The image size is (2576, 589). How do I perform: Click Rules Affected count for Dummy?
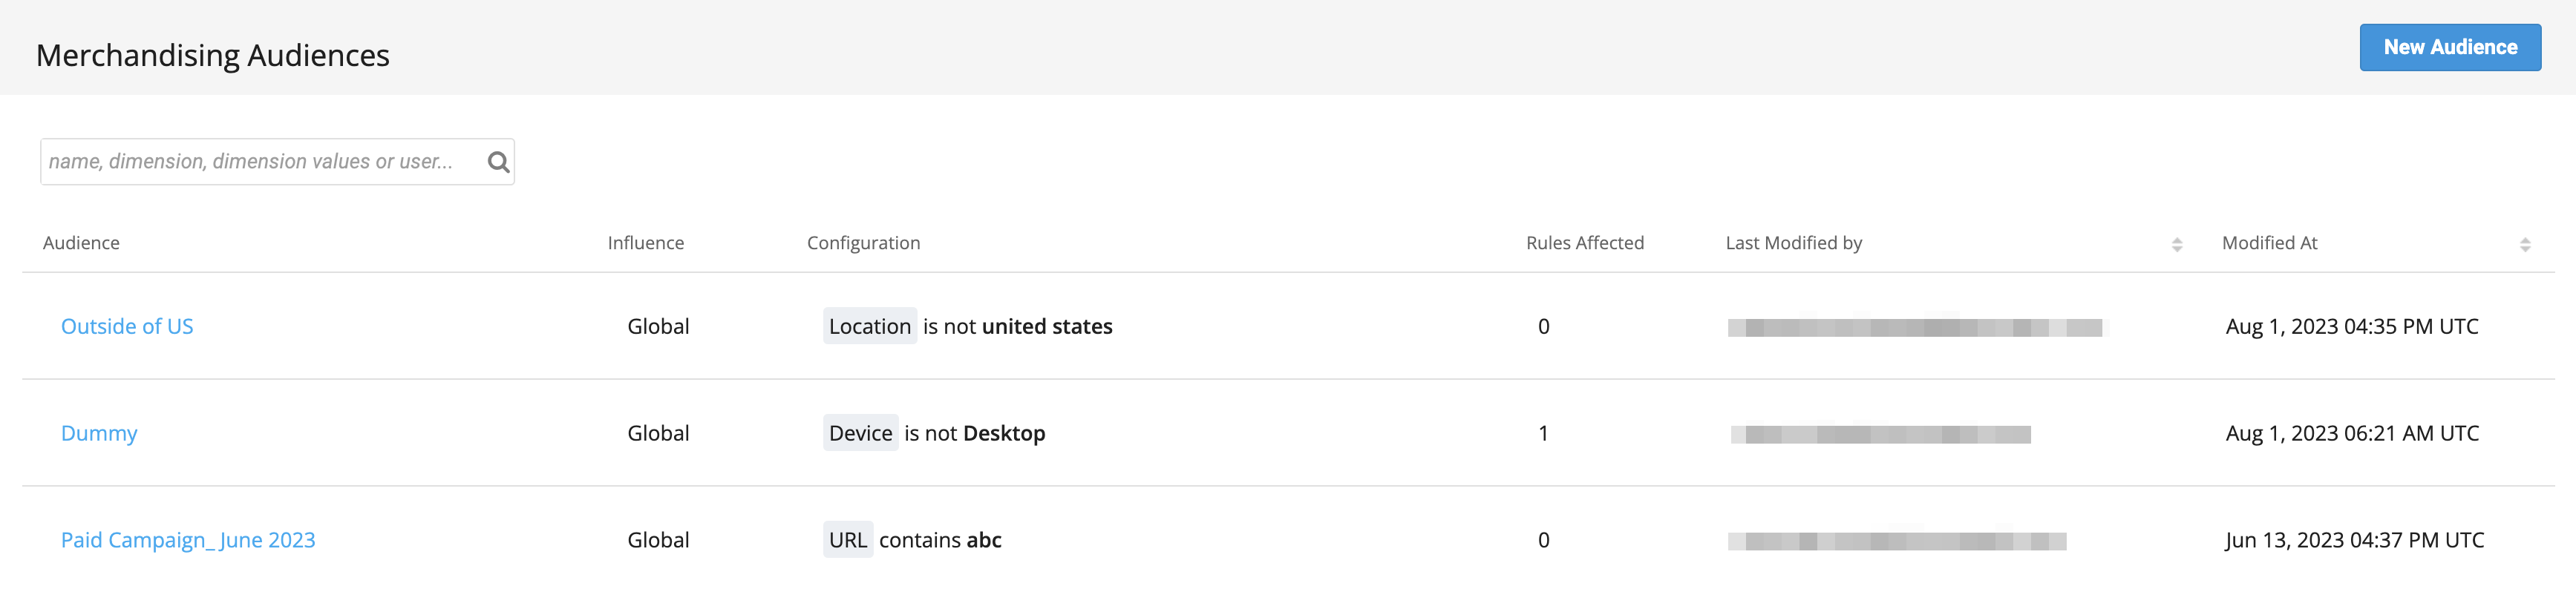tap(1543, 433)
